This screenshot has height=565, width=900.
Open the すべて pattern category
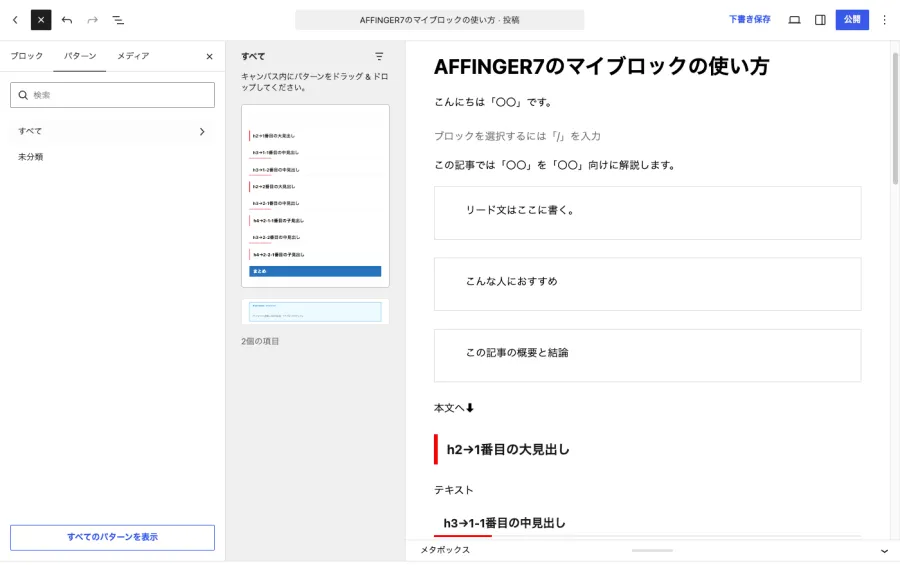coord(112,131)
